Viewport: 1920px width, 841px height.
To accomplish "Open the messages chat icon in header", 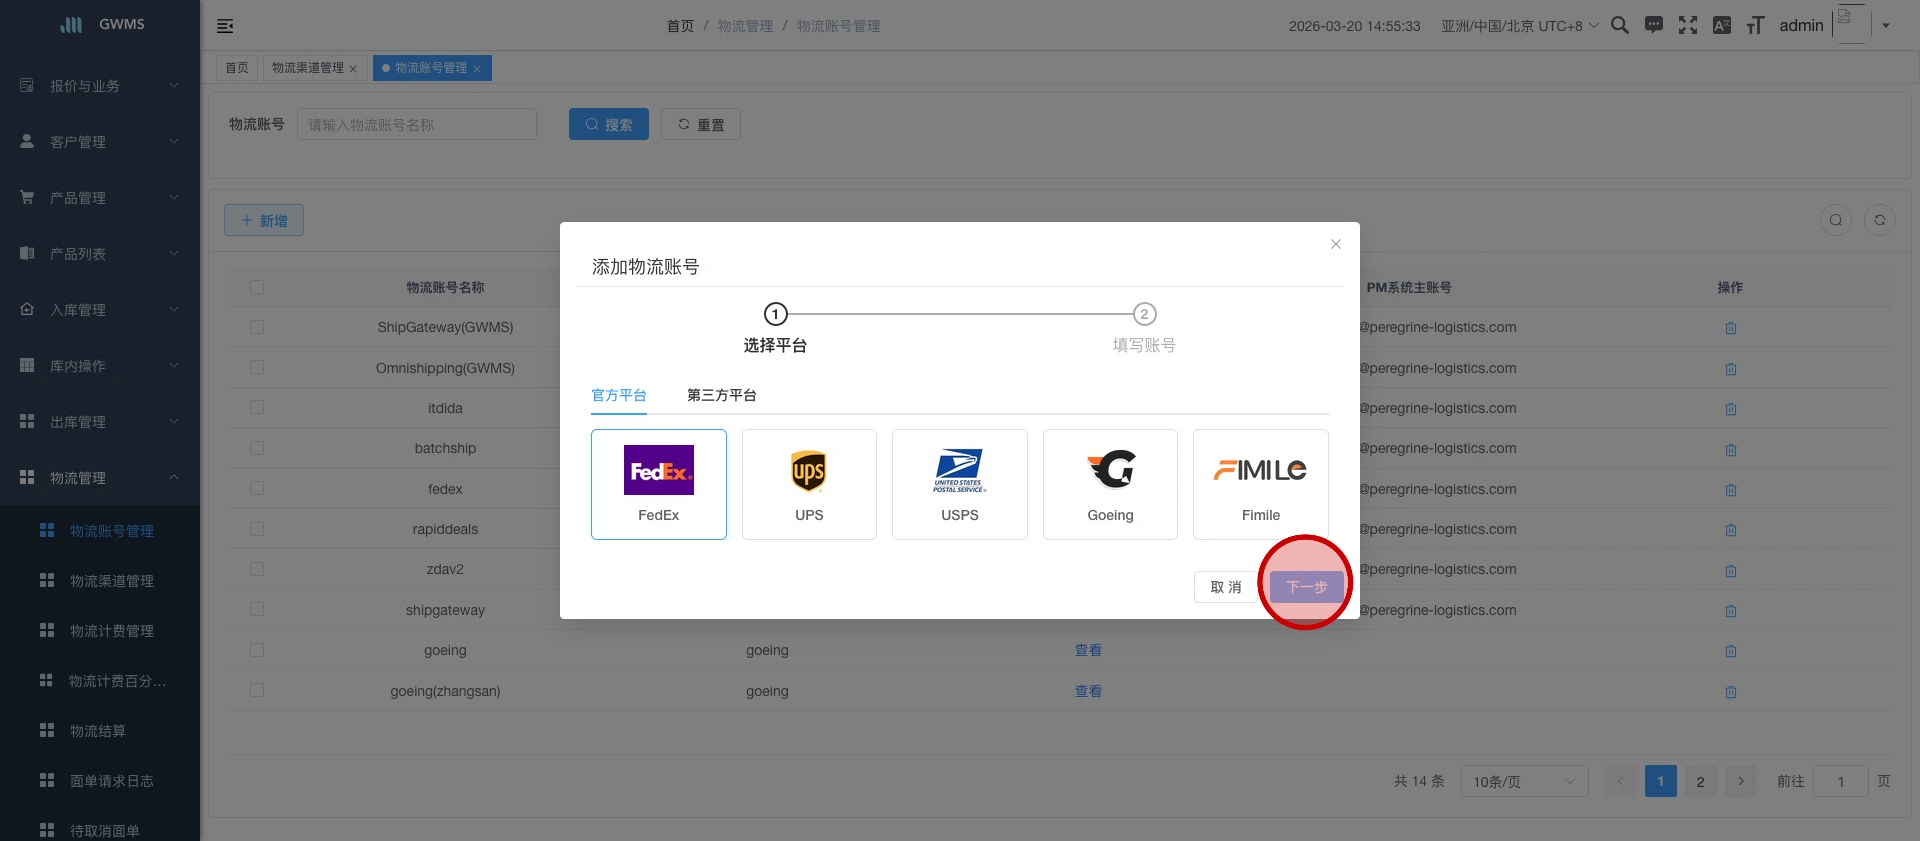I will point(1654,25).
